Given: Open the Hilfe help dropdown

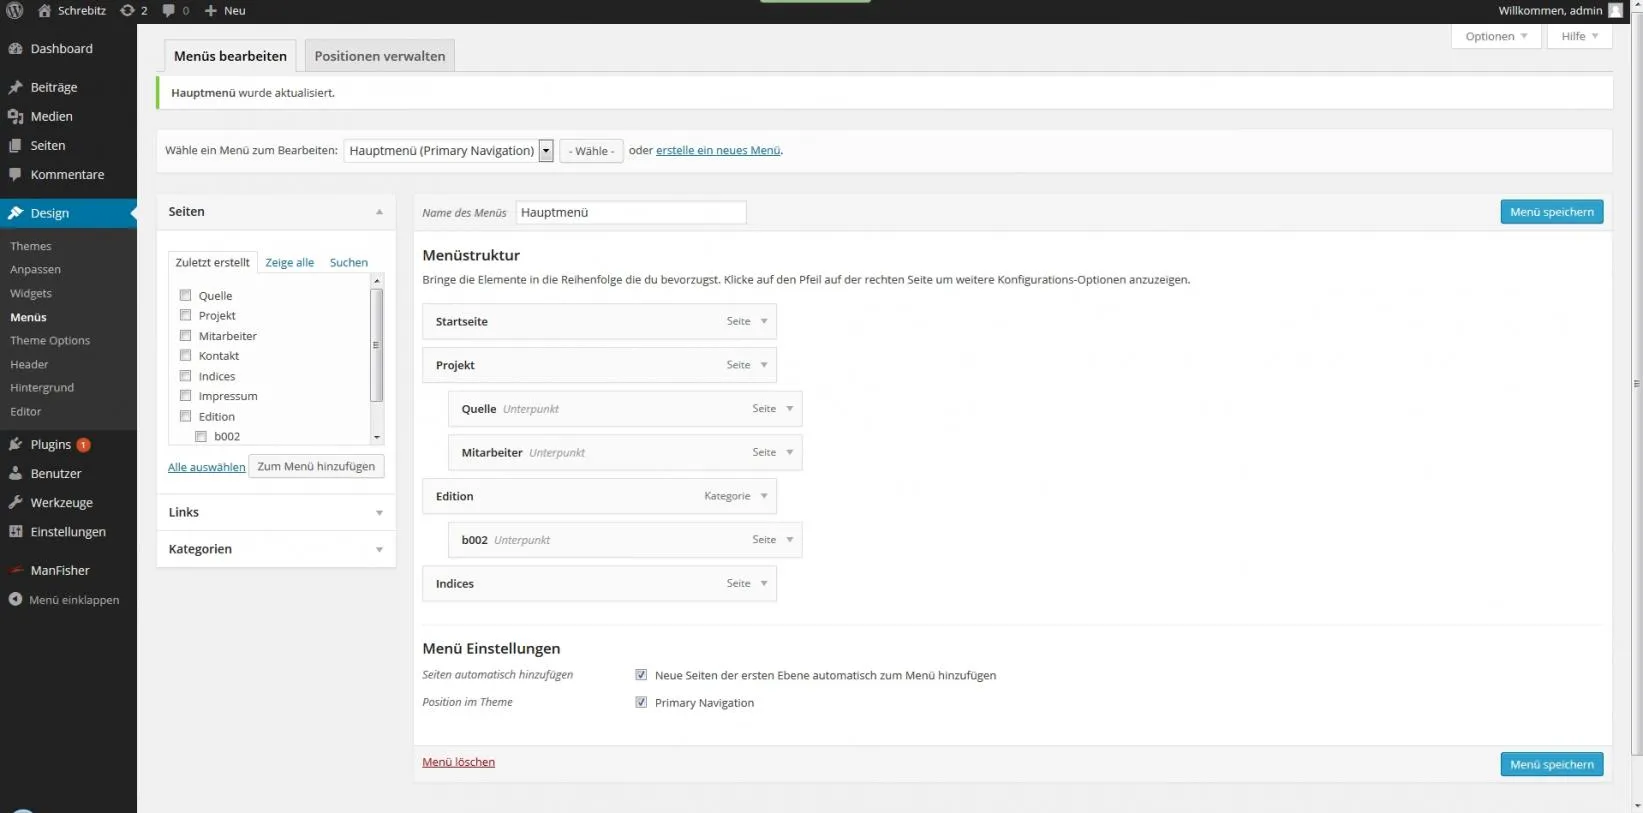Looking at the screenshot, I should coord(1580,36).
